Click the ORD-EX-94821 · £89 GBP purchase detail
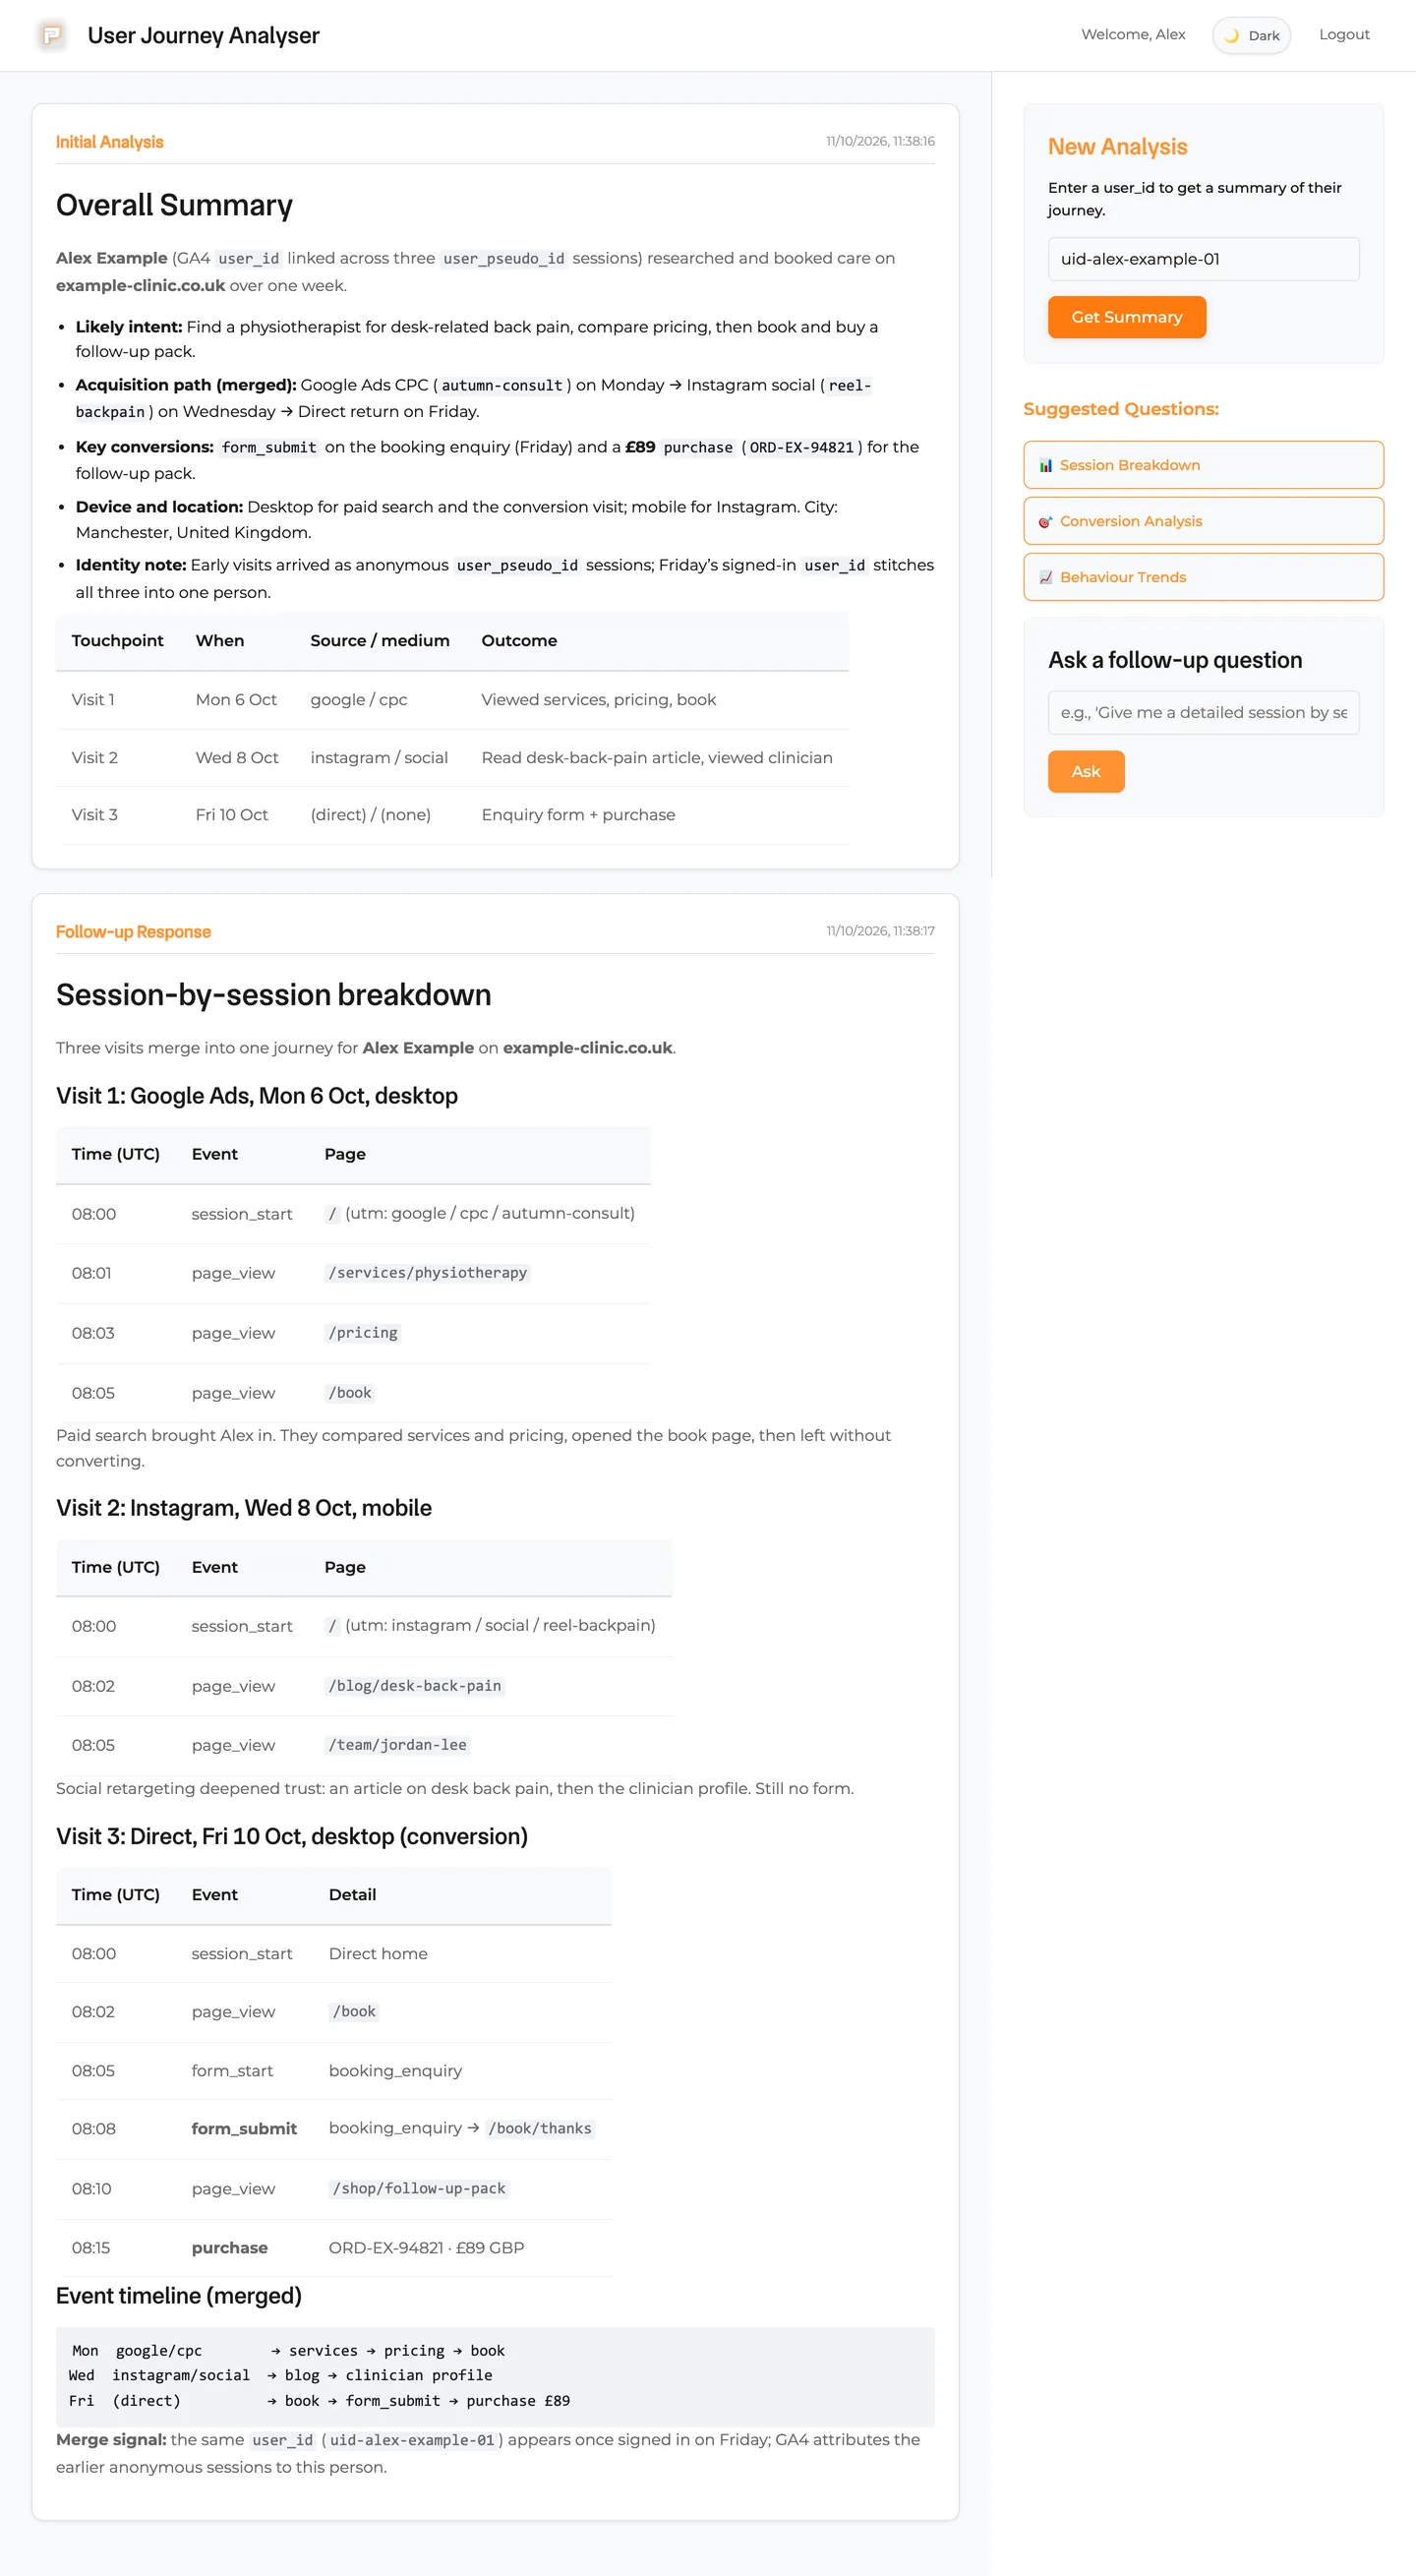Viewport: 1416px width, 2576px height. click(426, 2247)
